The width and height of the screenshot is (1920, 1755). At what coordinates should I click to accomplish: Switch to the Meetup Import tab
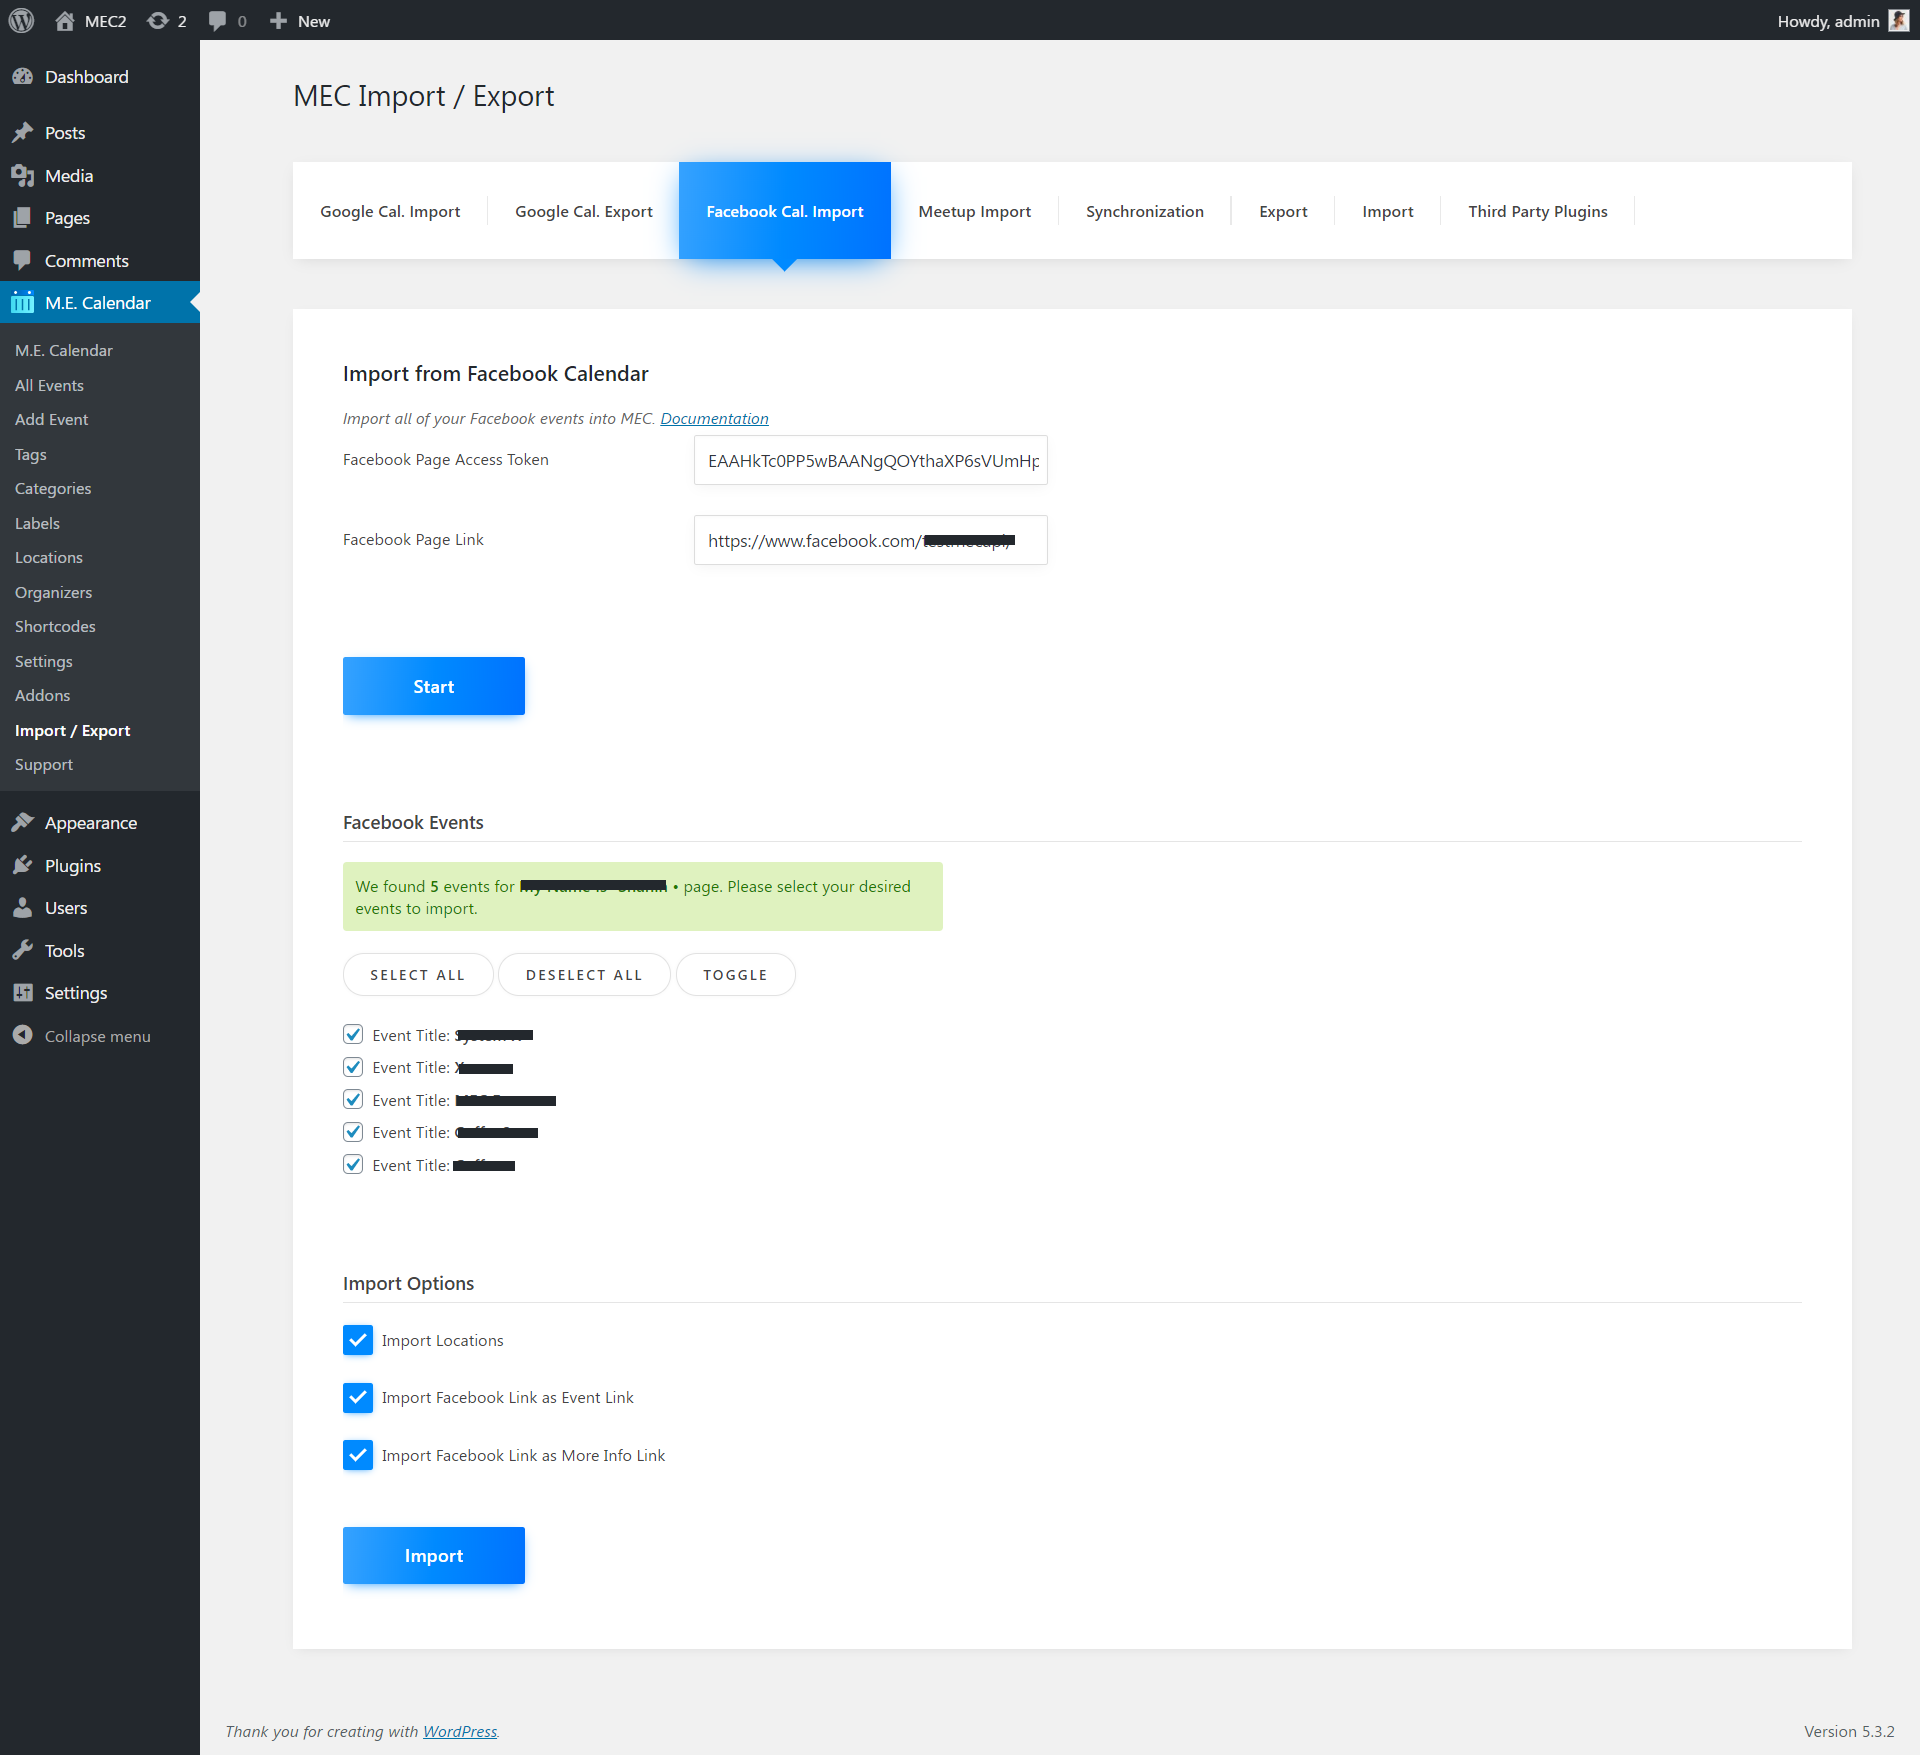974,211
